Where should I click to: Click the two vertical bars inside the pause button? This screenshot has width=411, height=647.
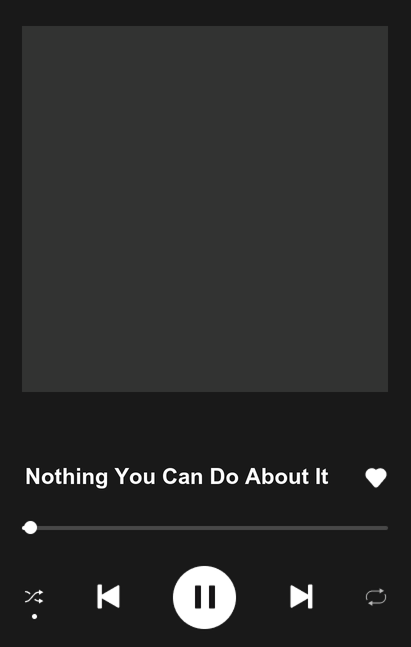click(x=205, y=597)
